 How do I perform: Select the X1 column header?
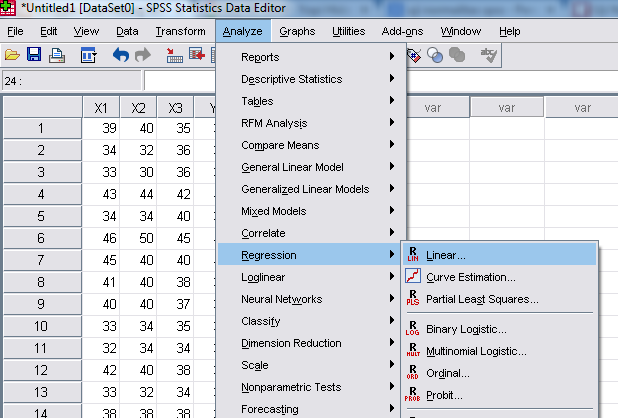[101, 107]
